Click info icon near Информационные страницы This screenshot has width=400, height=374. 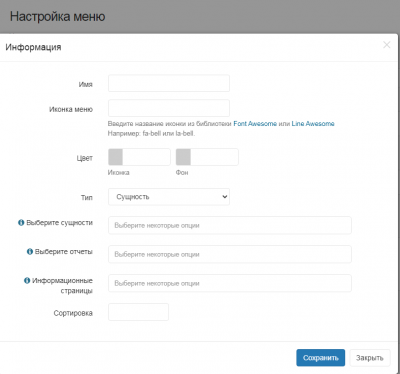coord(27,280)
